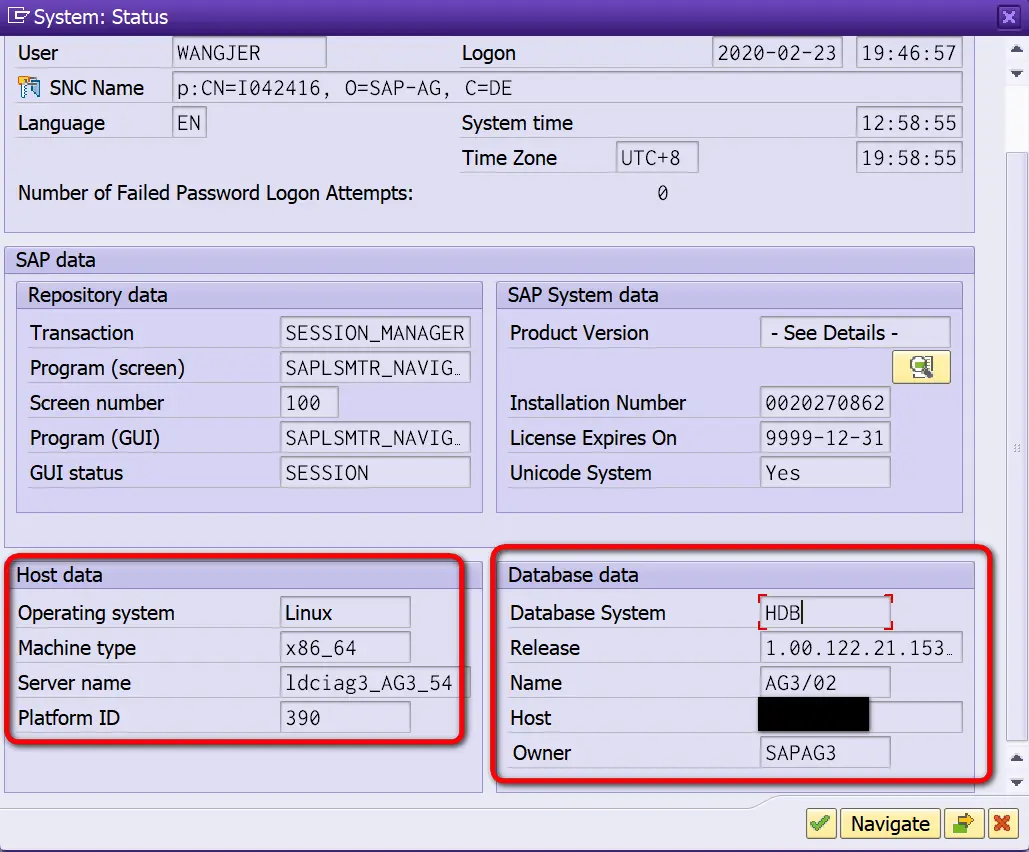The image size is (1029, 852).
Task: Click the Server name ldciag3_AG3_54 field
Action: tap(375, 683)
